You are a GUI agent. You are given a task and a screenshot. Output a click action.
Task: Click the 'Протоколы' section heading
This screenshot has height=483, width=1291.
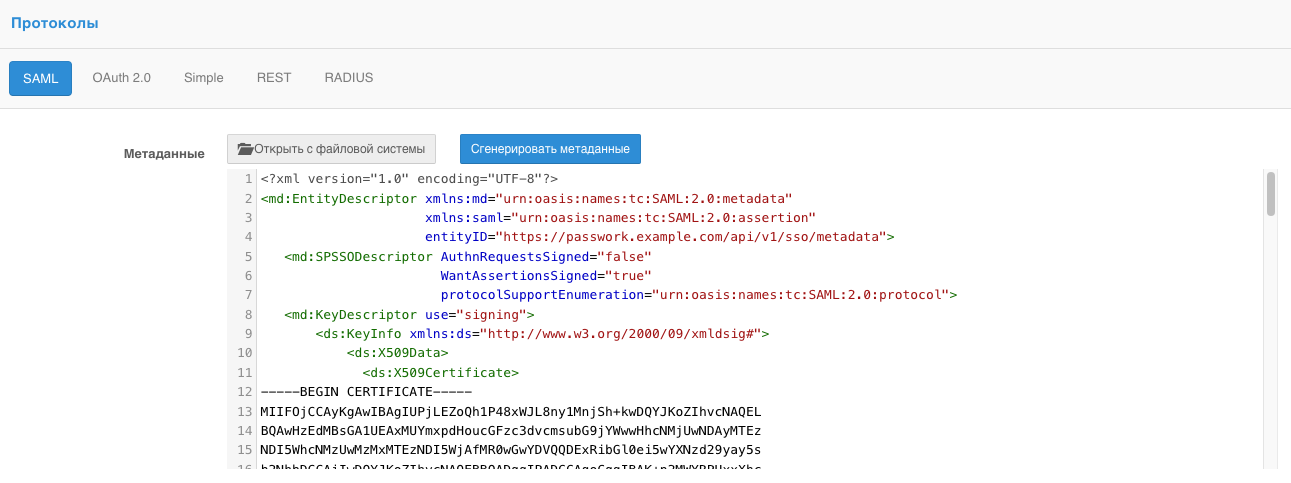[55, 23]
